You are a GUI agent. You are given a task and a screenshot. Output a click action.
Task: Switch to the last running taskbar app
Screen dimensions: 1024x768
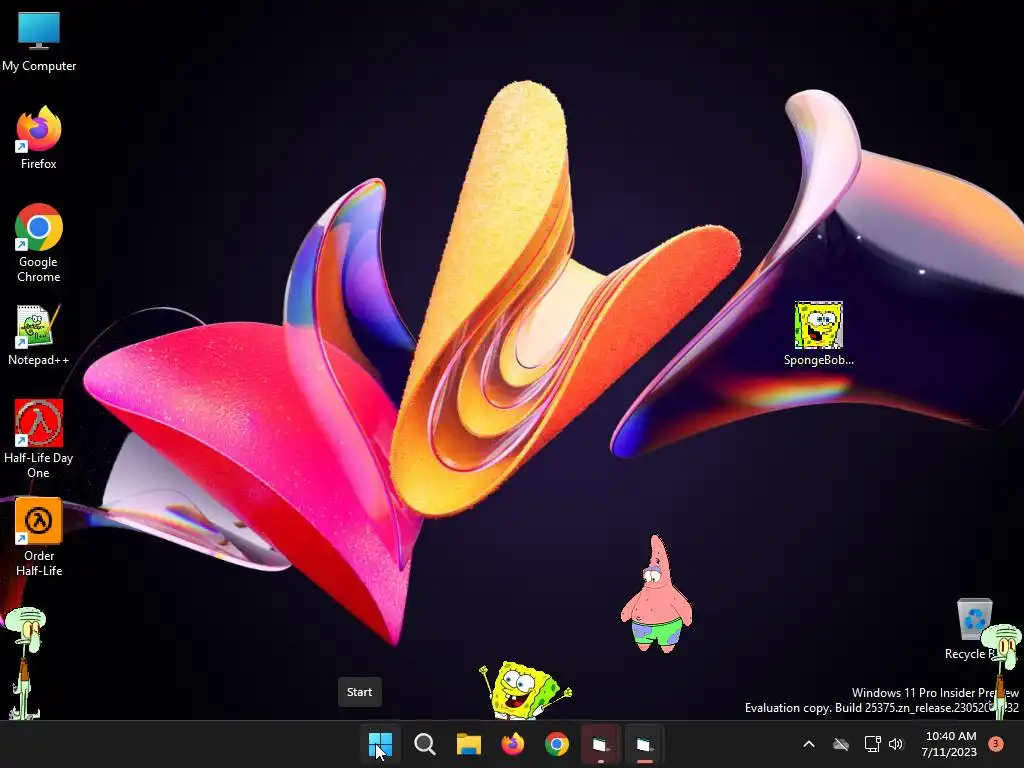pos(644,744)
